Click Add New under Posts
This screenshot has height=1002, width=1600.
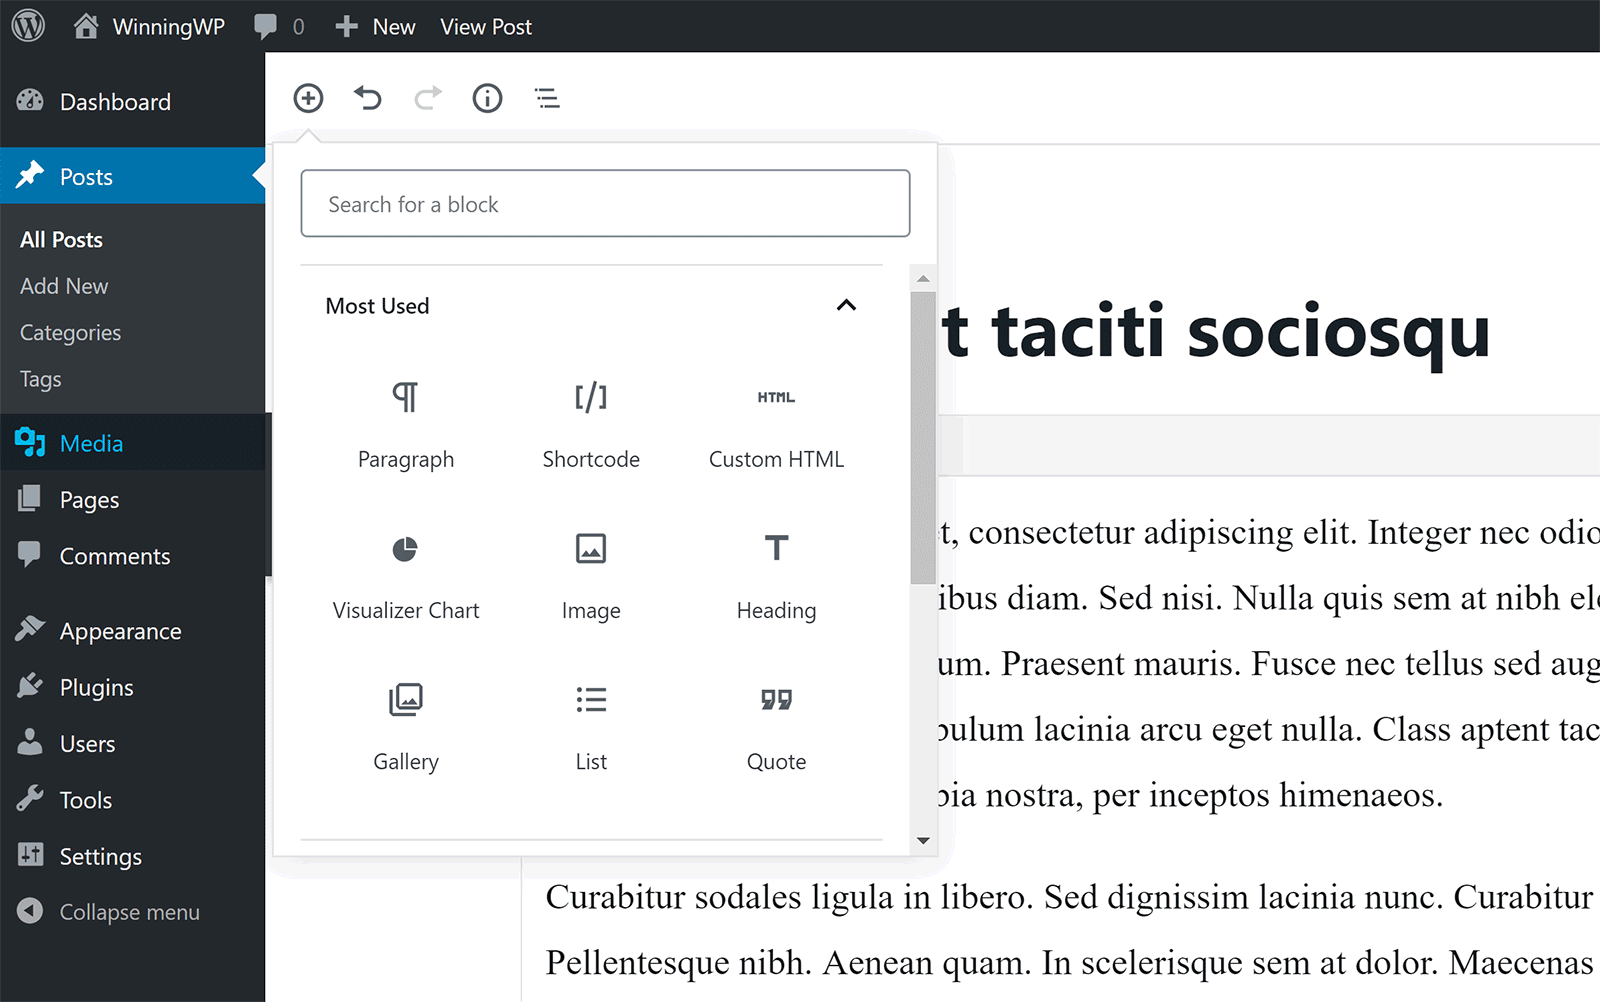[64, 286]
